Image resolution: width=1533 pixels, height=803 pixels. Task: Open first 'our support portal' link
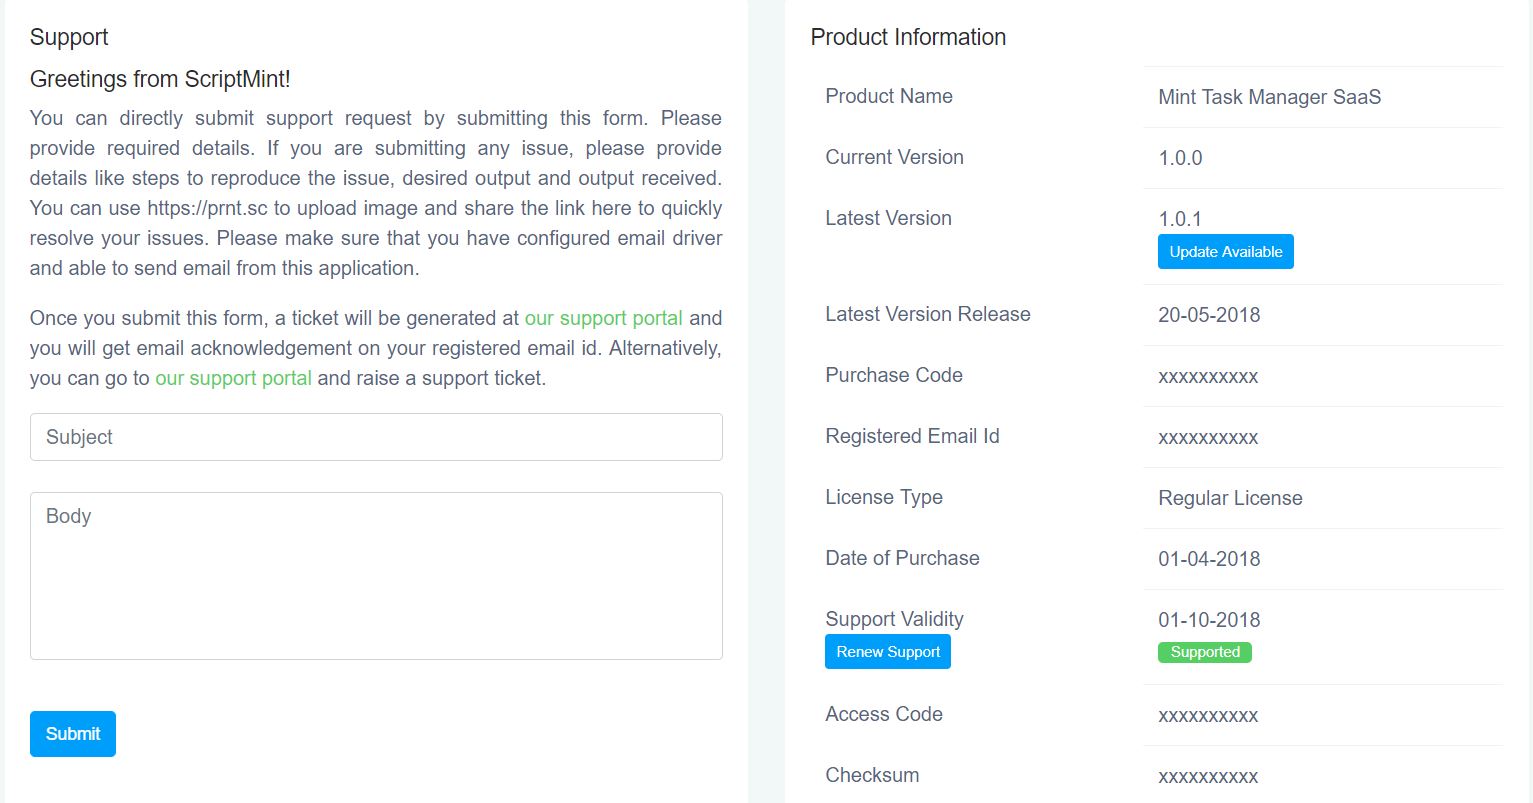pos(604,318)
